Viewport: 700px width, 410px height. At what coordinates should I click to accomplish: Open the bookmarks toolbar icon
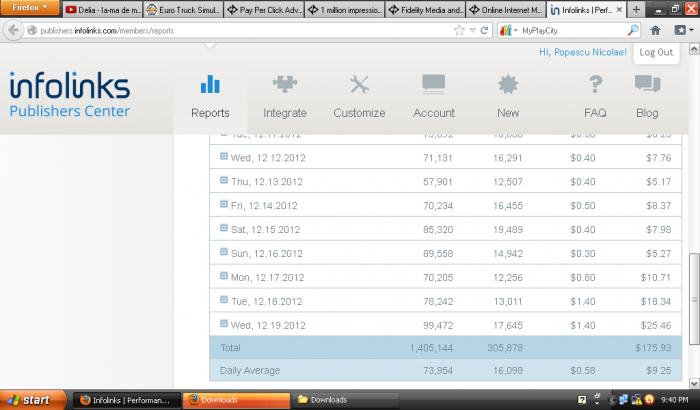tap(681, 30)
